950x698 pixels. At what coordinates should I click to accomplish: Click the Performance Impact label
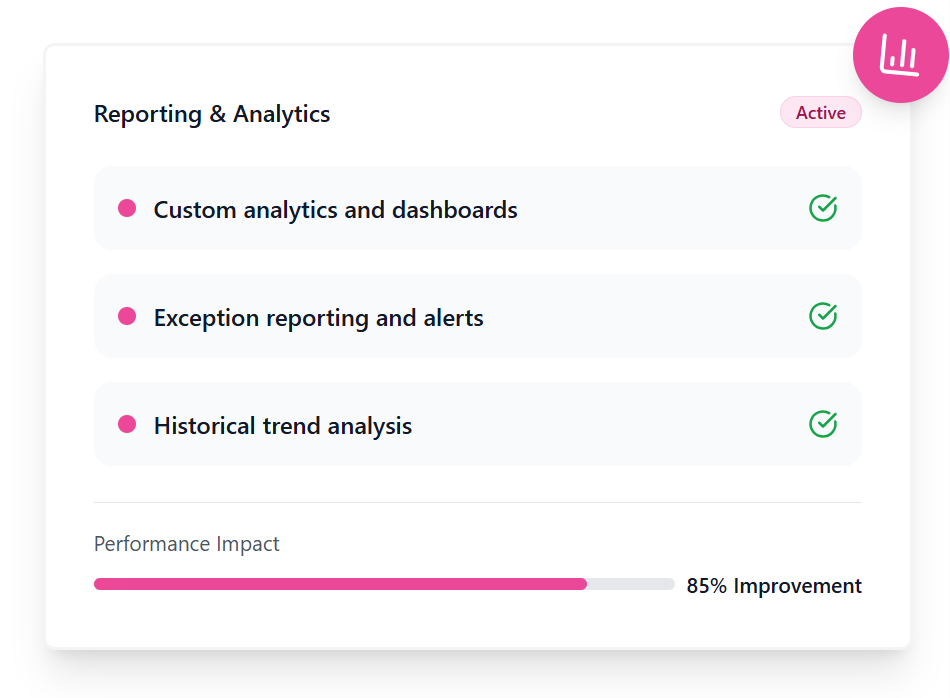coord(187,544)
